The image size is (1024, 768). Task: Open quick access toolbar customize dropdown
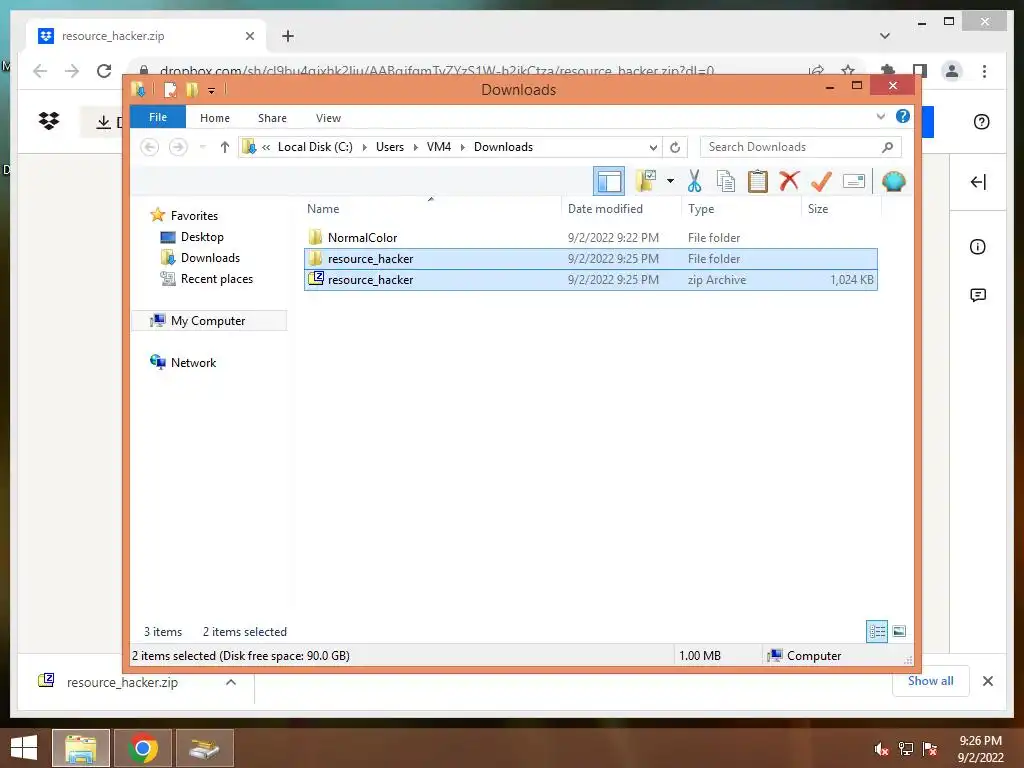tap(211, 91)
